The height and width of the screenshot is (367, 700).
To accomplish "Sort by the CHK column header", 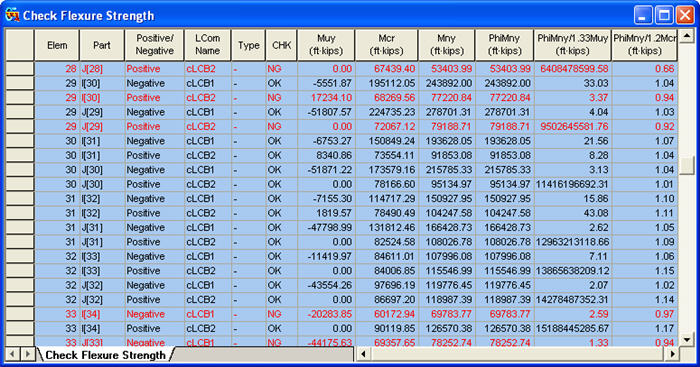I will (281, 45).
